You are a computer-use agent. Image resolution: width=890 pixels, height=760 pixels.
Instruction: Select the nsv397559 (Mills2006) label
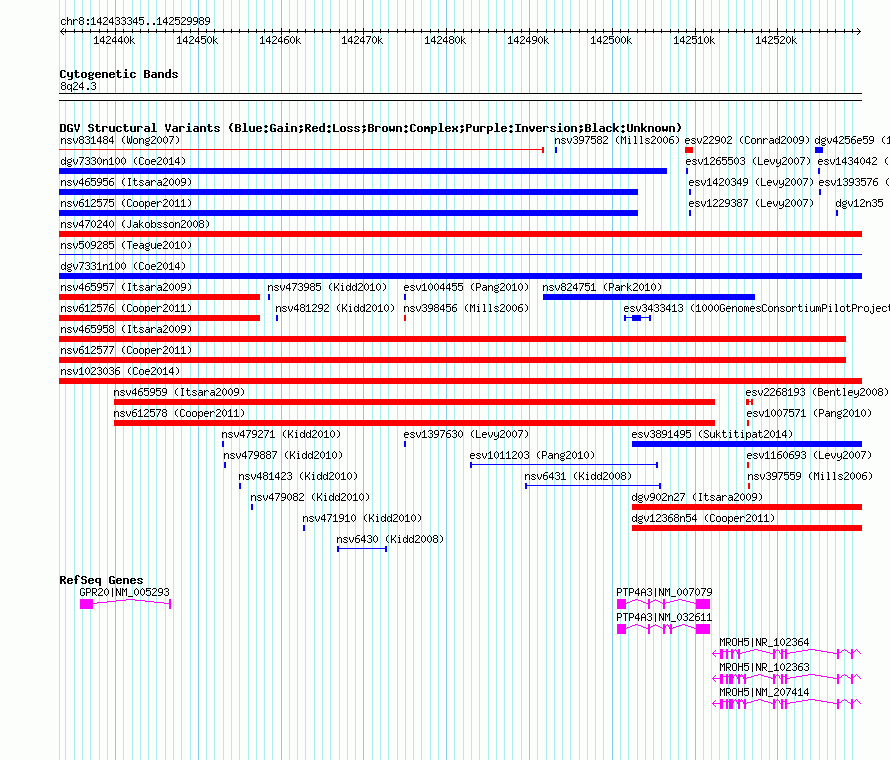click(x=810, y=476)
